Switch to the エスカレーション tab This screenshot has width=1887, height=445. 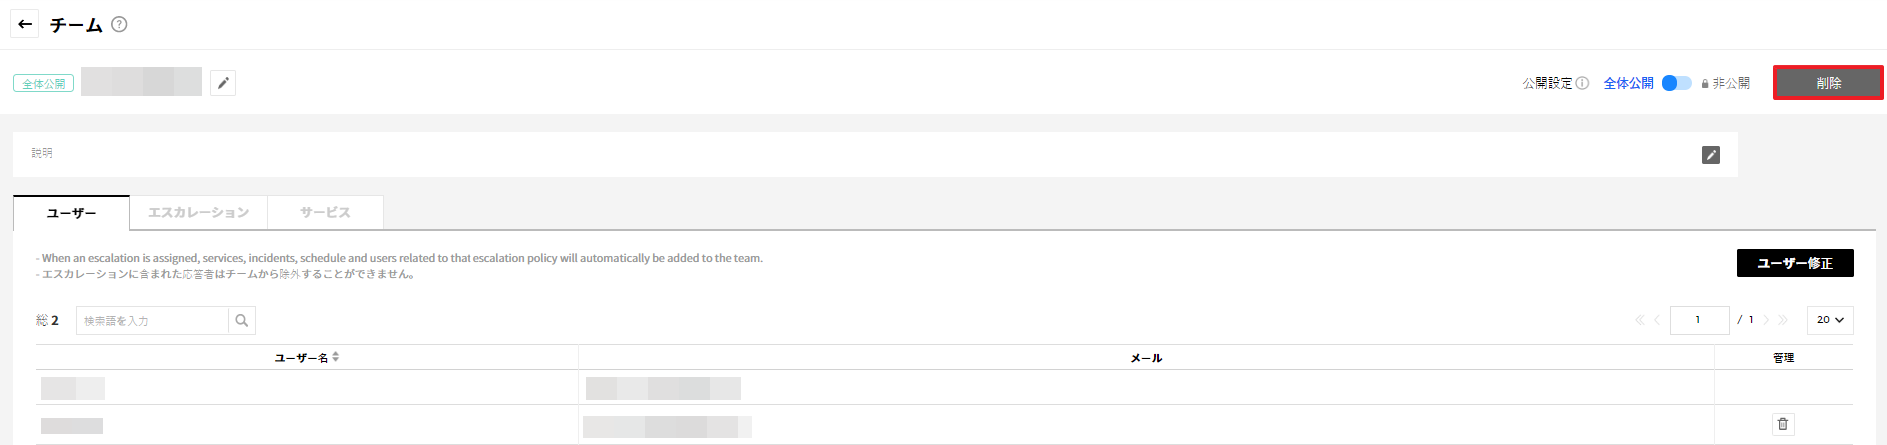pyautogui.click(x=198, y=213)
